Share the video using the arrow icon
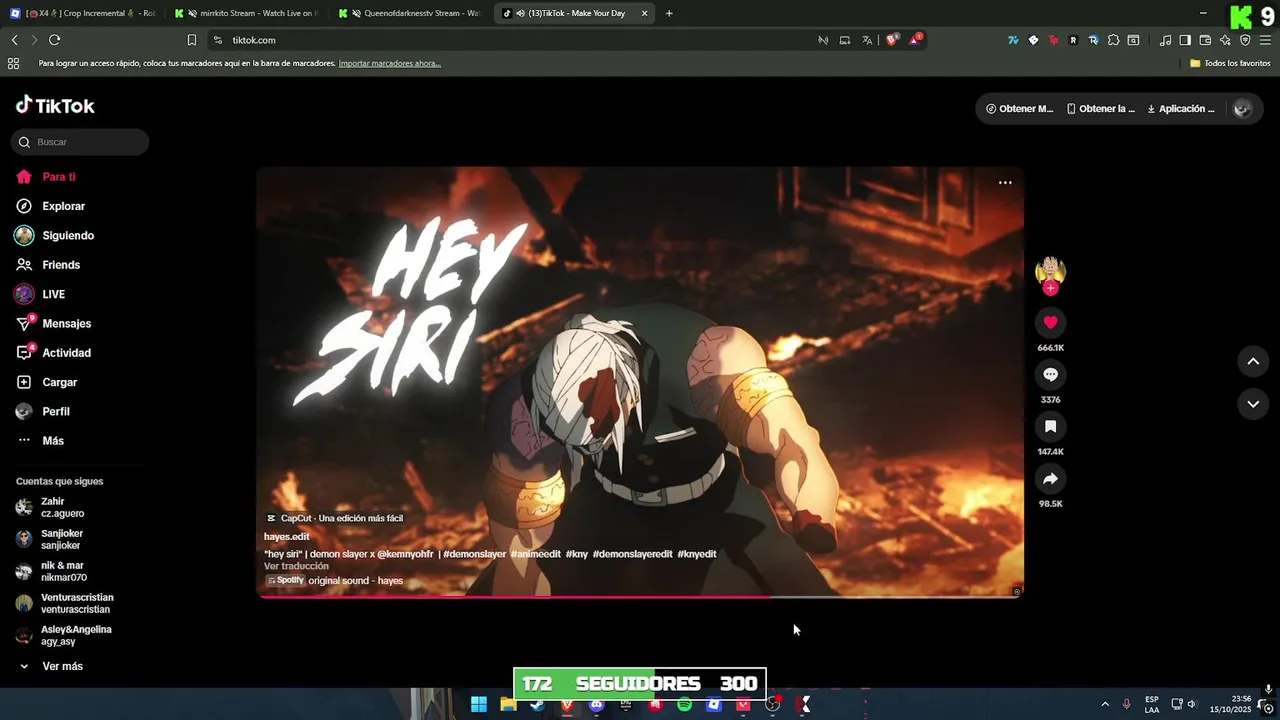This screenshot has height=720, width=1280. pyautogui.click(x=1050, y=479)
